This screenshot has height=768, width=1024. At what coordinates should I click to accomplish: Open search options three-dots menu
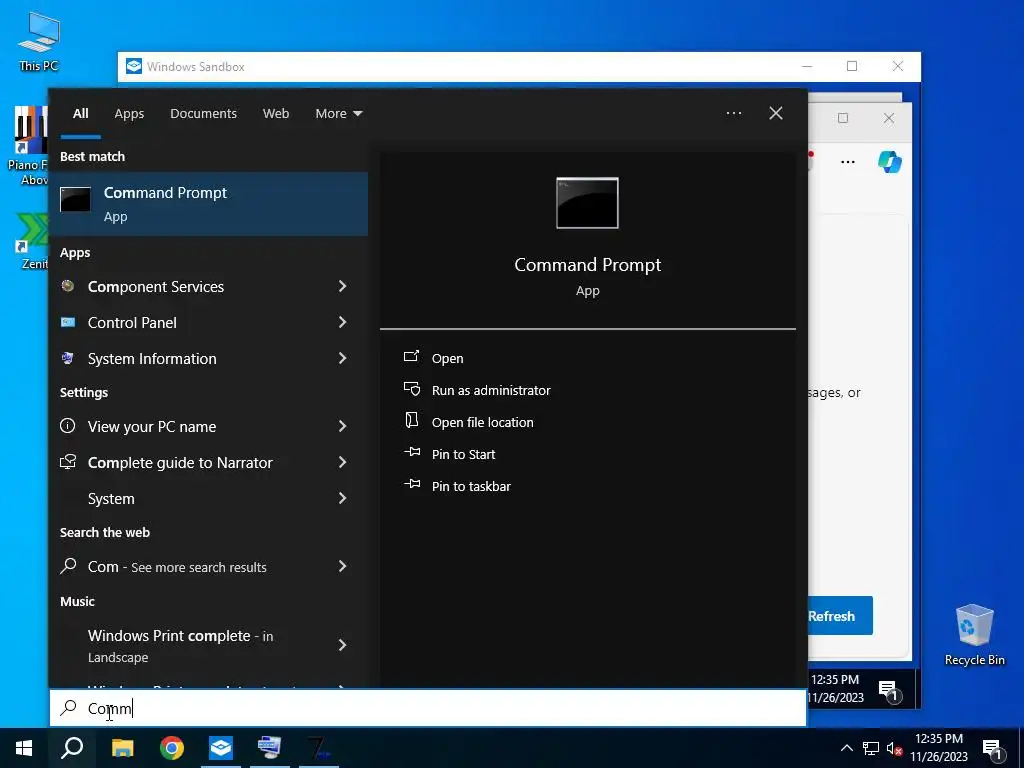734,113
